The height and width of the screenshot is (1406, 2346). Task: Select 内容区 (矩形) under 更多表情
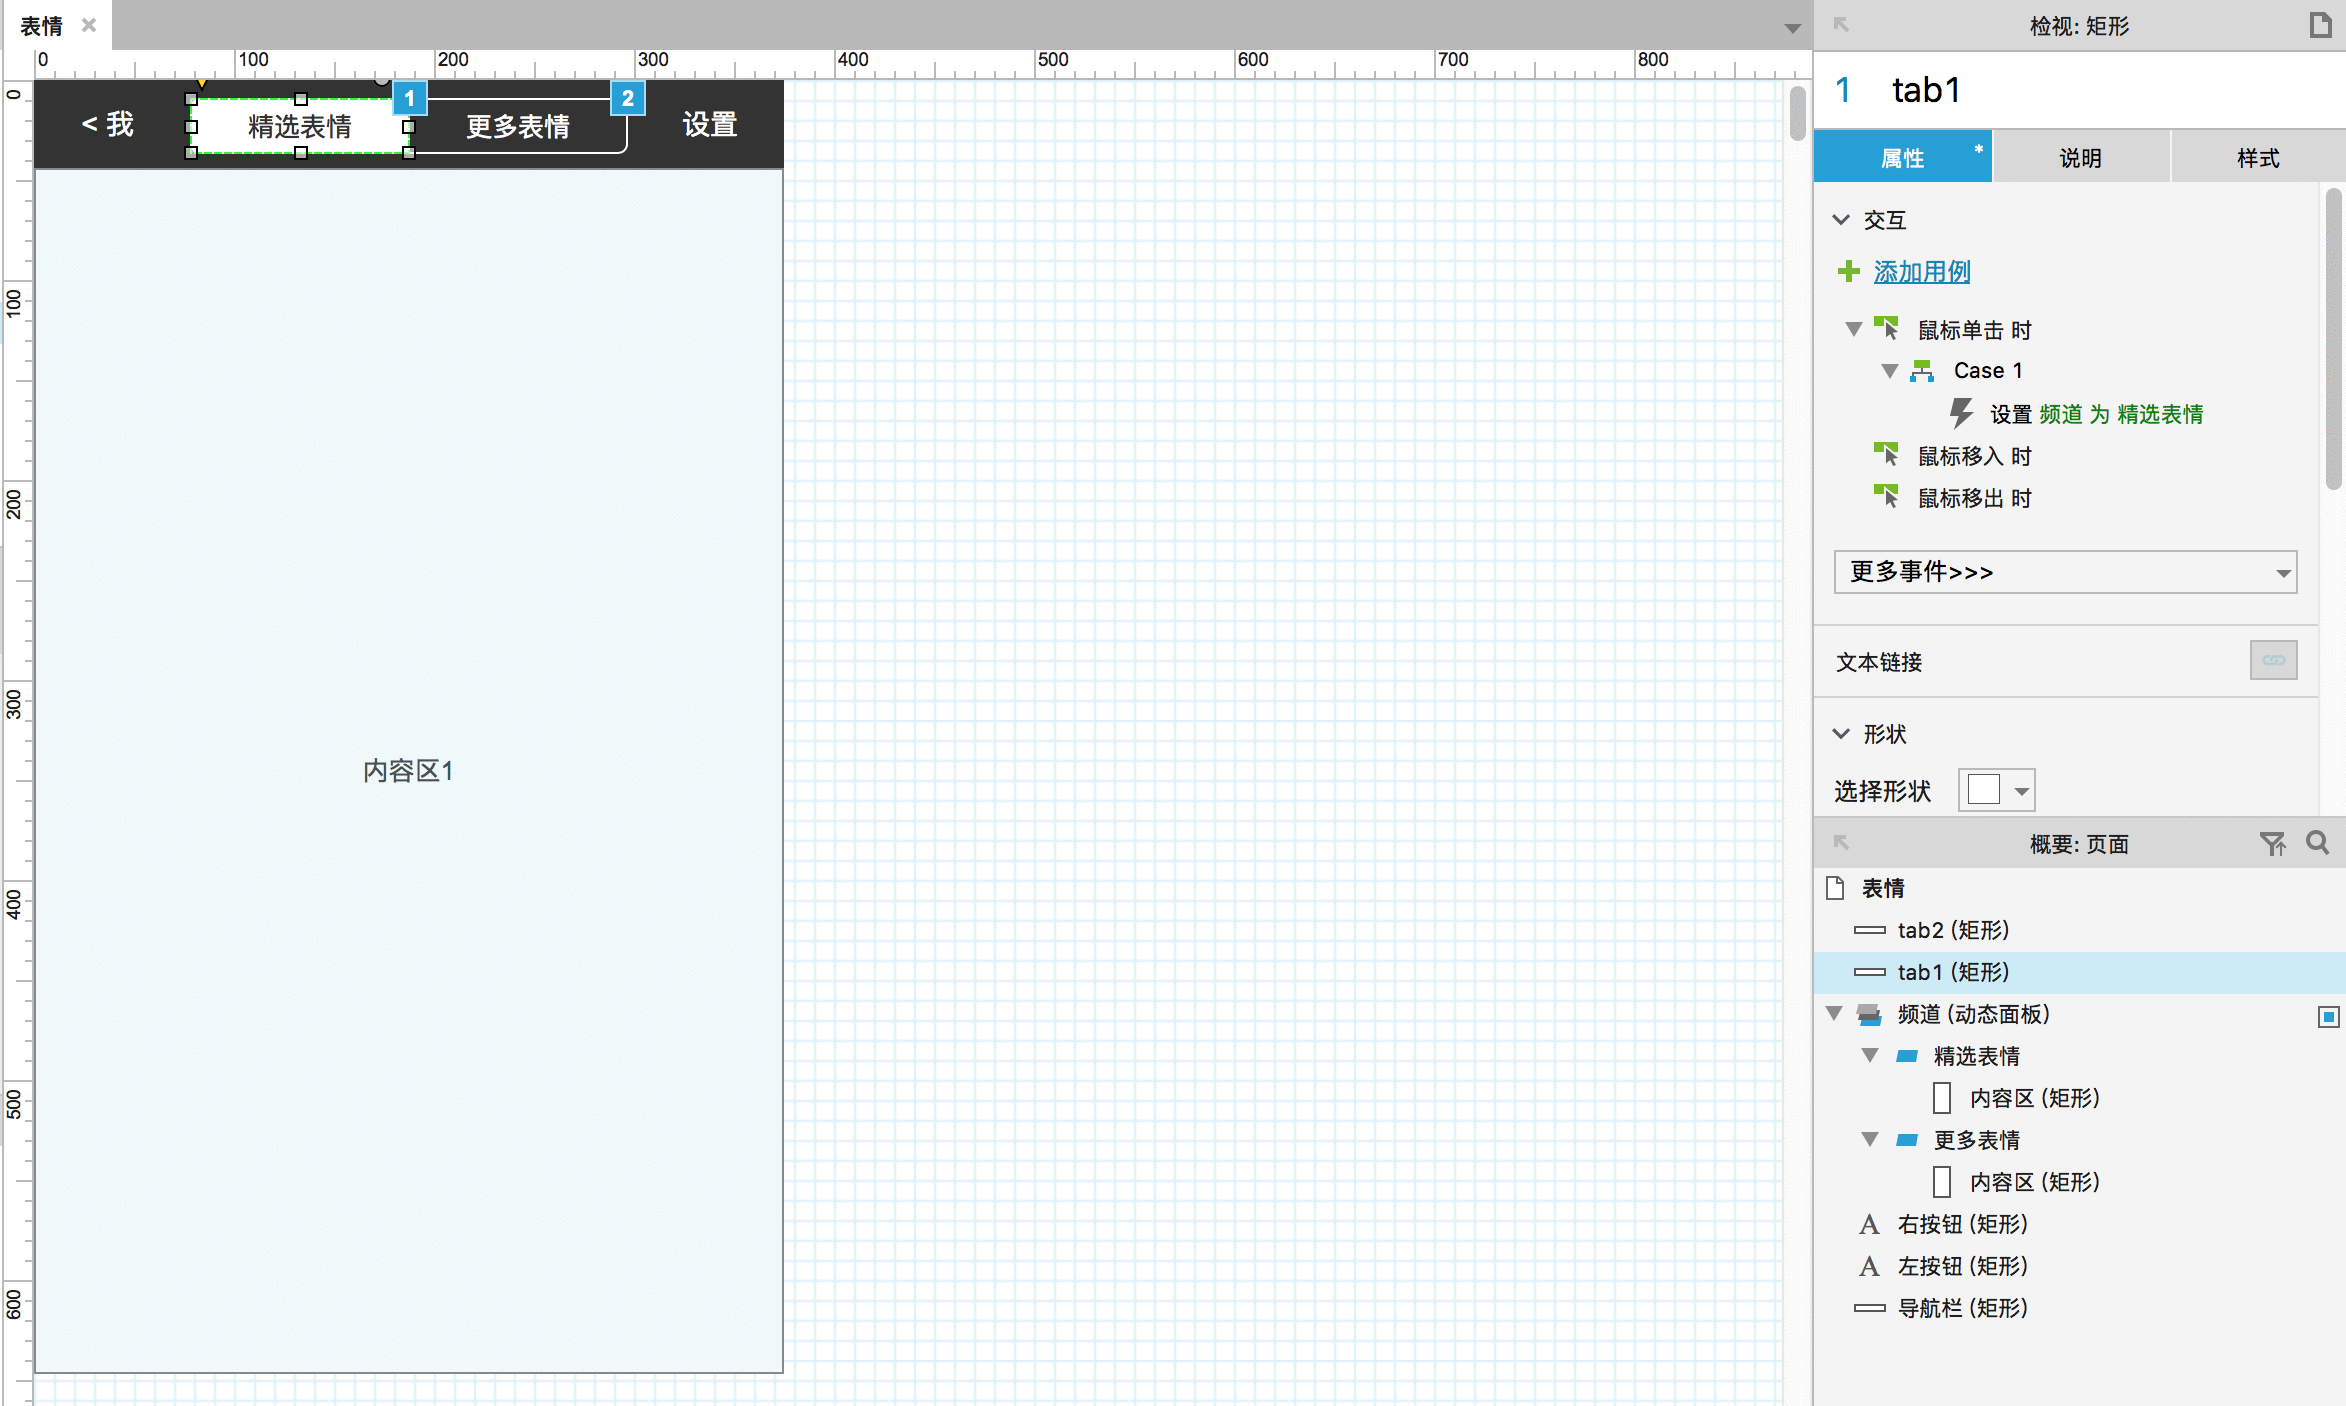(x=2034, y=1182)
